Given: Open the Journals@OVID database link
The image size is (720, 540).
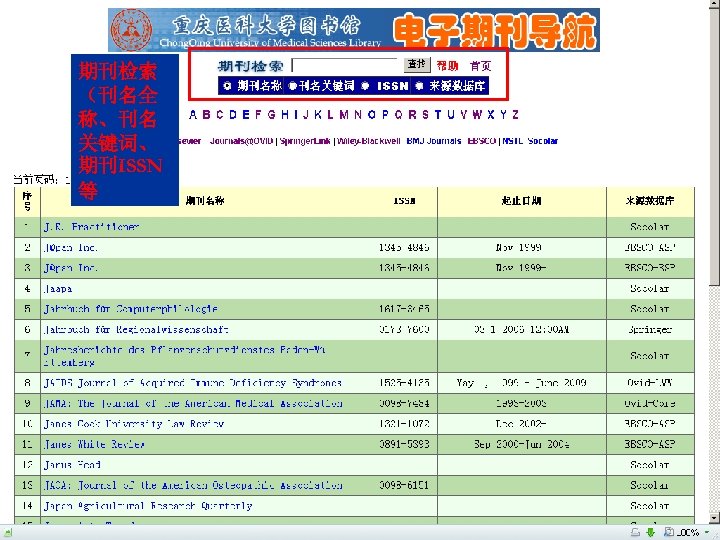Looking at the screenshot, I should 241,141.
